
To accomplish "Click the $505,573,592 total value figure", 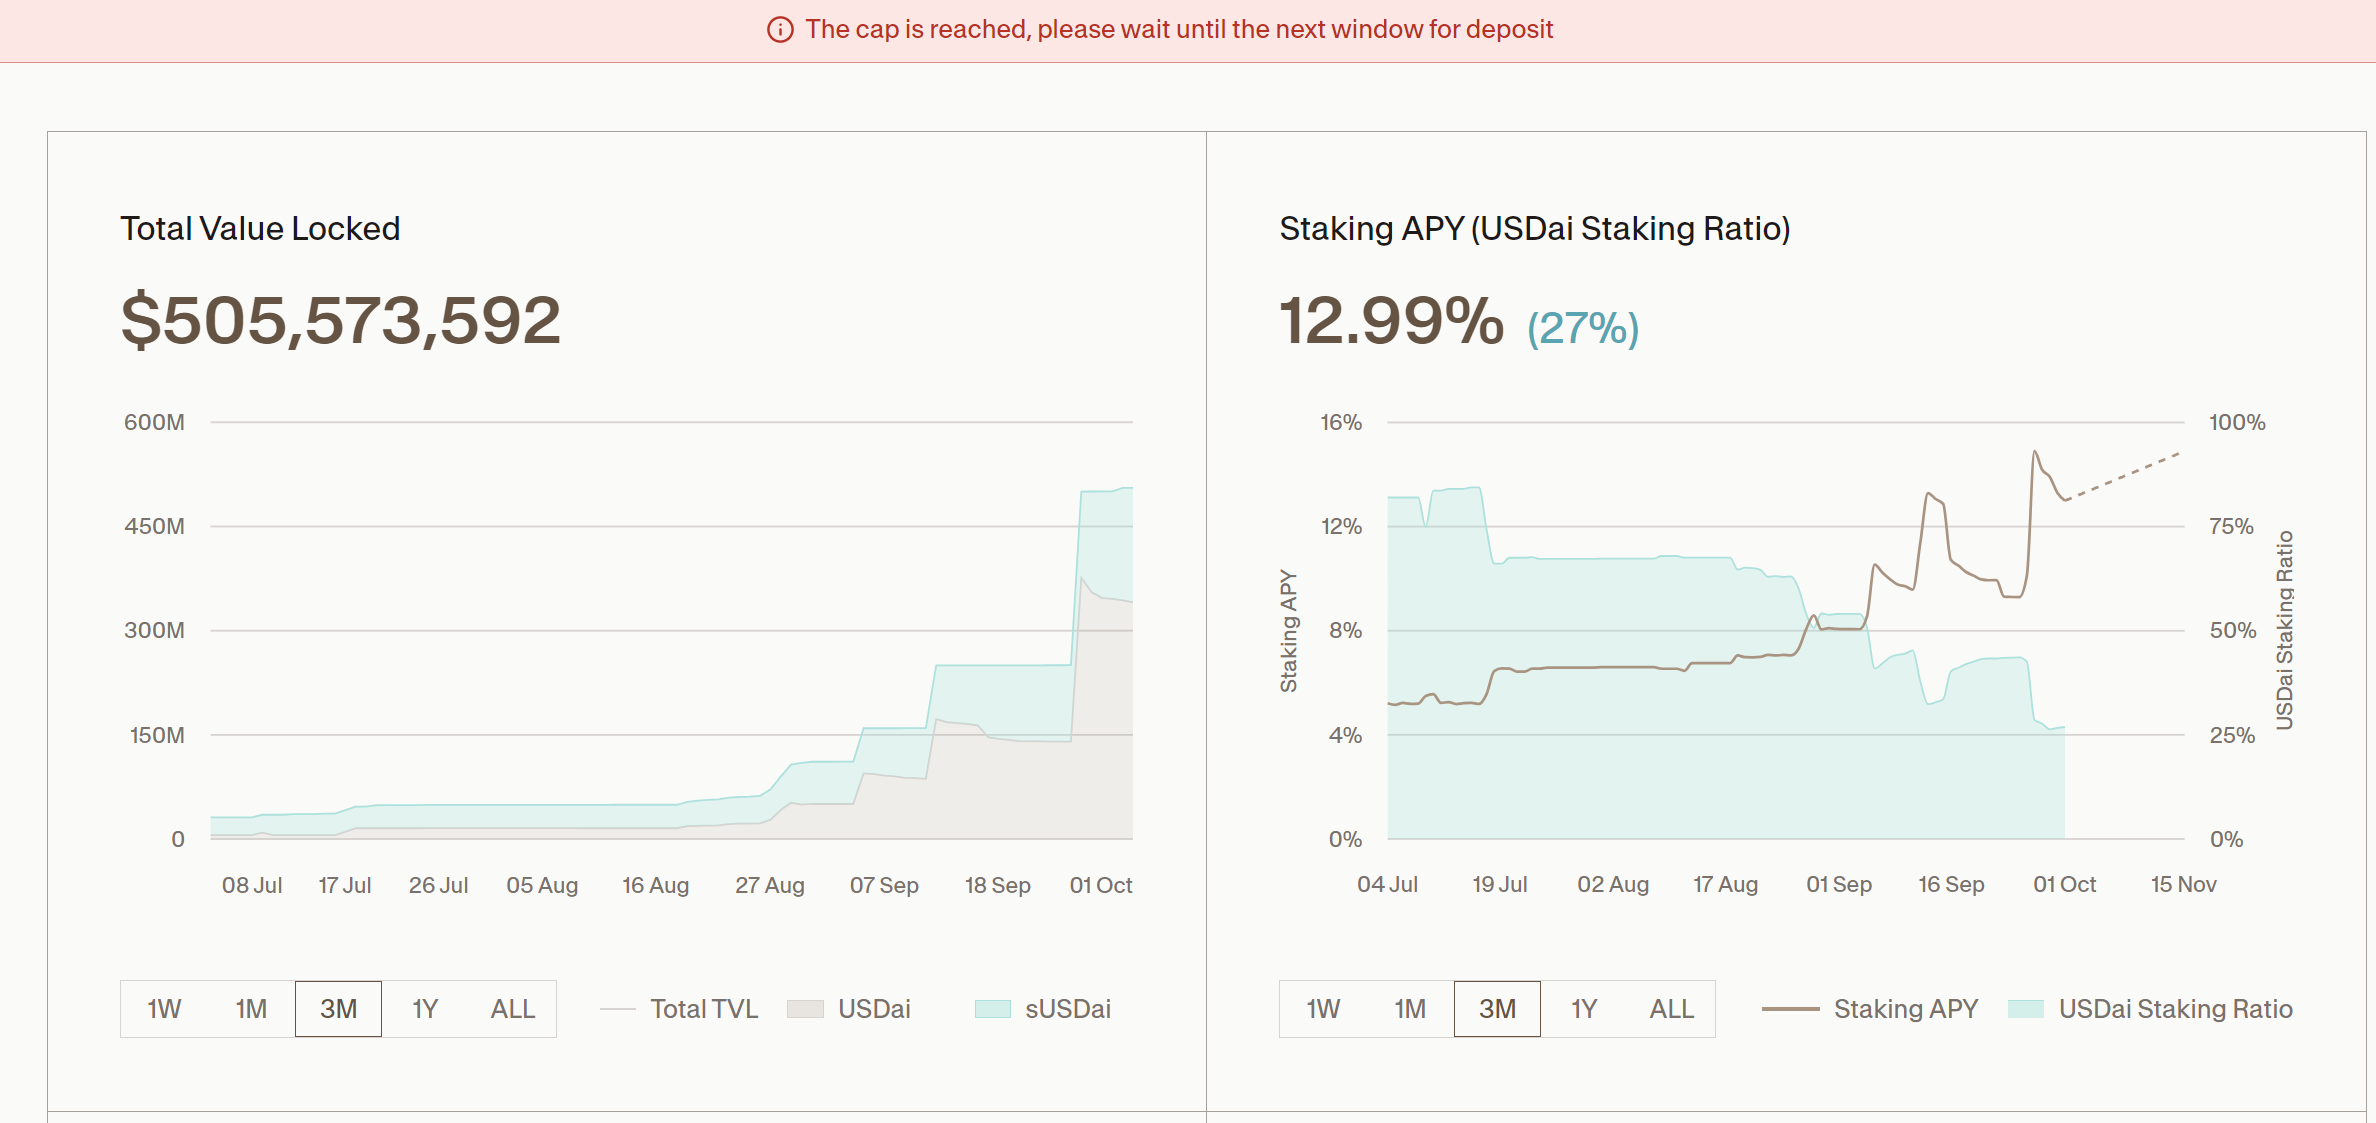I will (340, 321).
